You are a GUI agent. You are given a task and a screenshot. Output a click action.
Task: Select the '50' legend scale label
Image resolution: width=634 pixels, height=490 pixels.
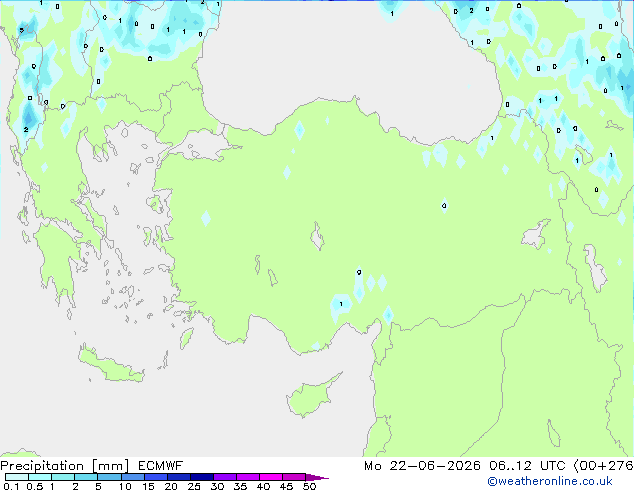[309, 486]
